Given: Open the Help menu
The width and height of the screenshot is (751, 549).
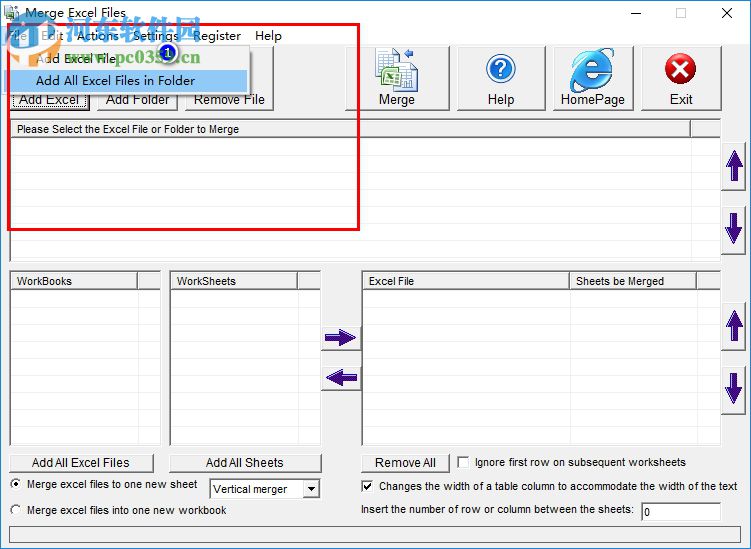Looking at the screenshot, I should point(268,36).
